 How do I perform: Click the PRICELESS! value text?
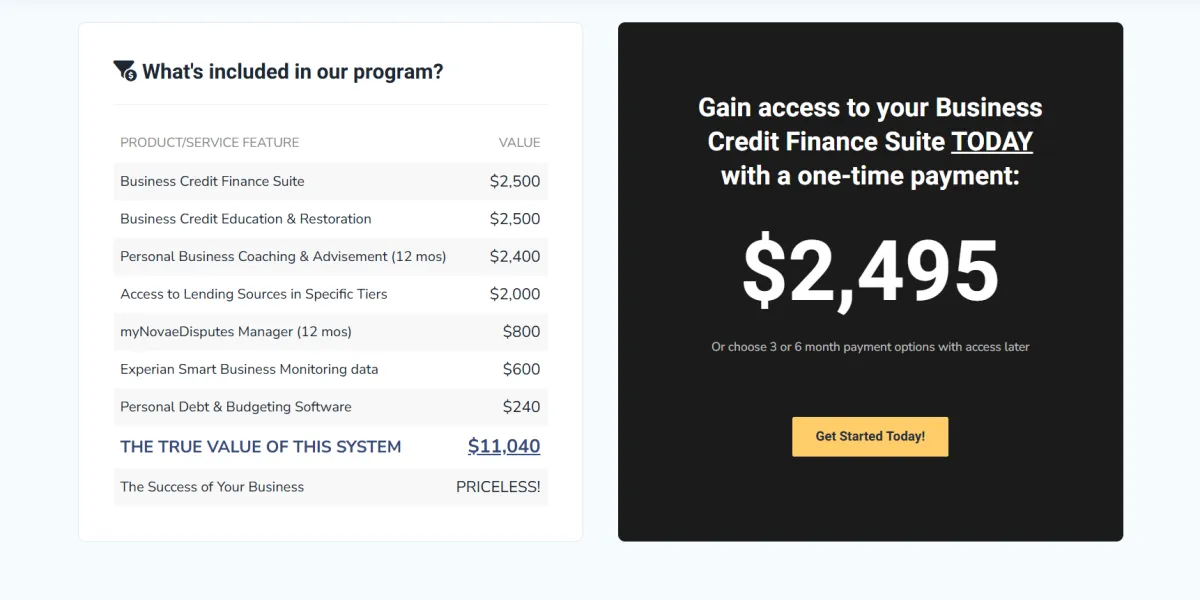coord(498,487)
